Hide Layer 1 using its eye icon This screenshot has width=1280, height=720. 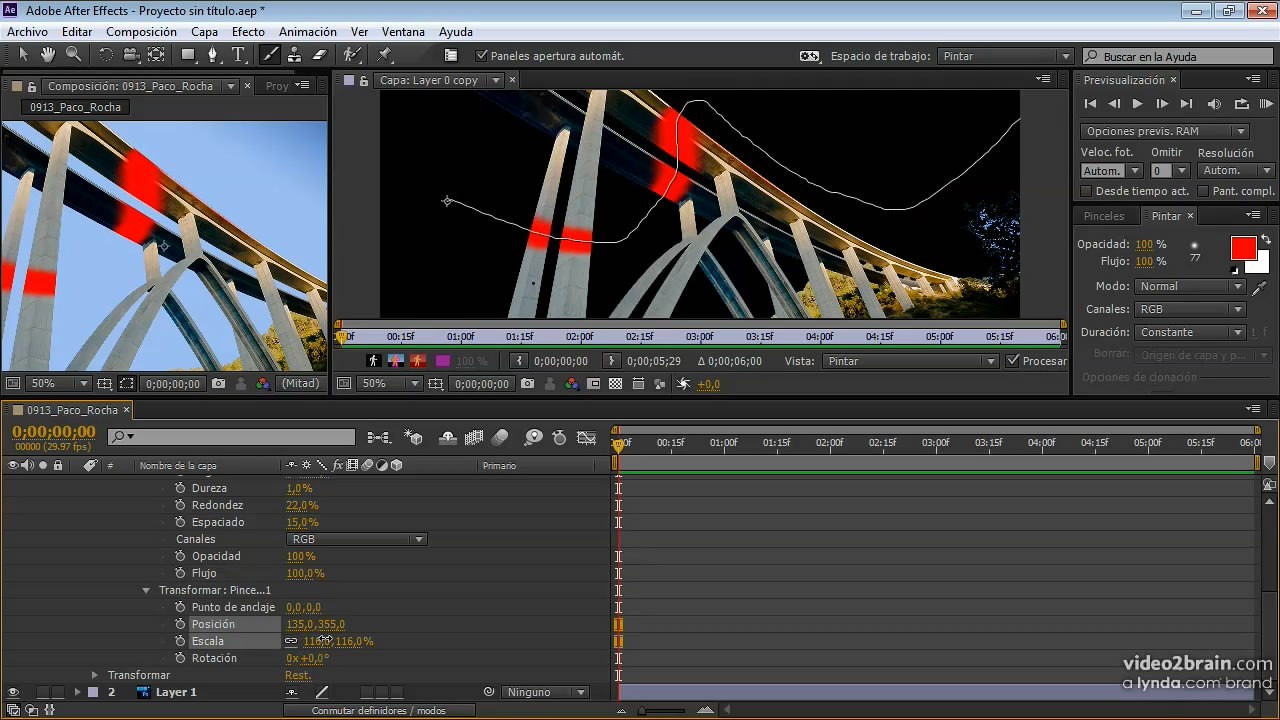click(x=13, y=692)
